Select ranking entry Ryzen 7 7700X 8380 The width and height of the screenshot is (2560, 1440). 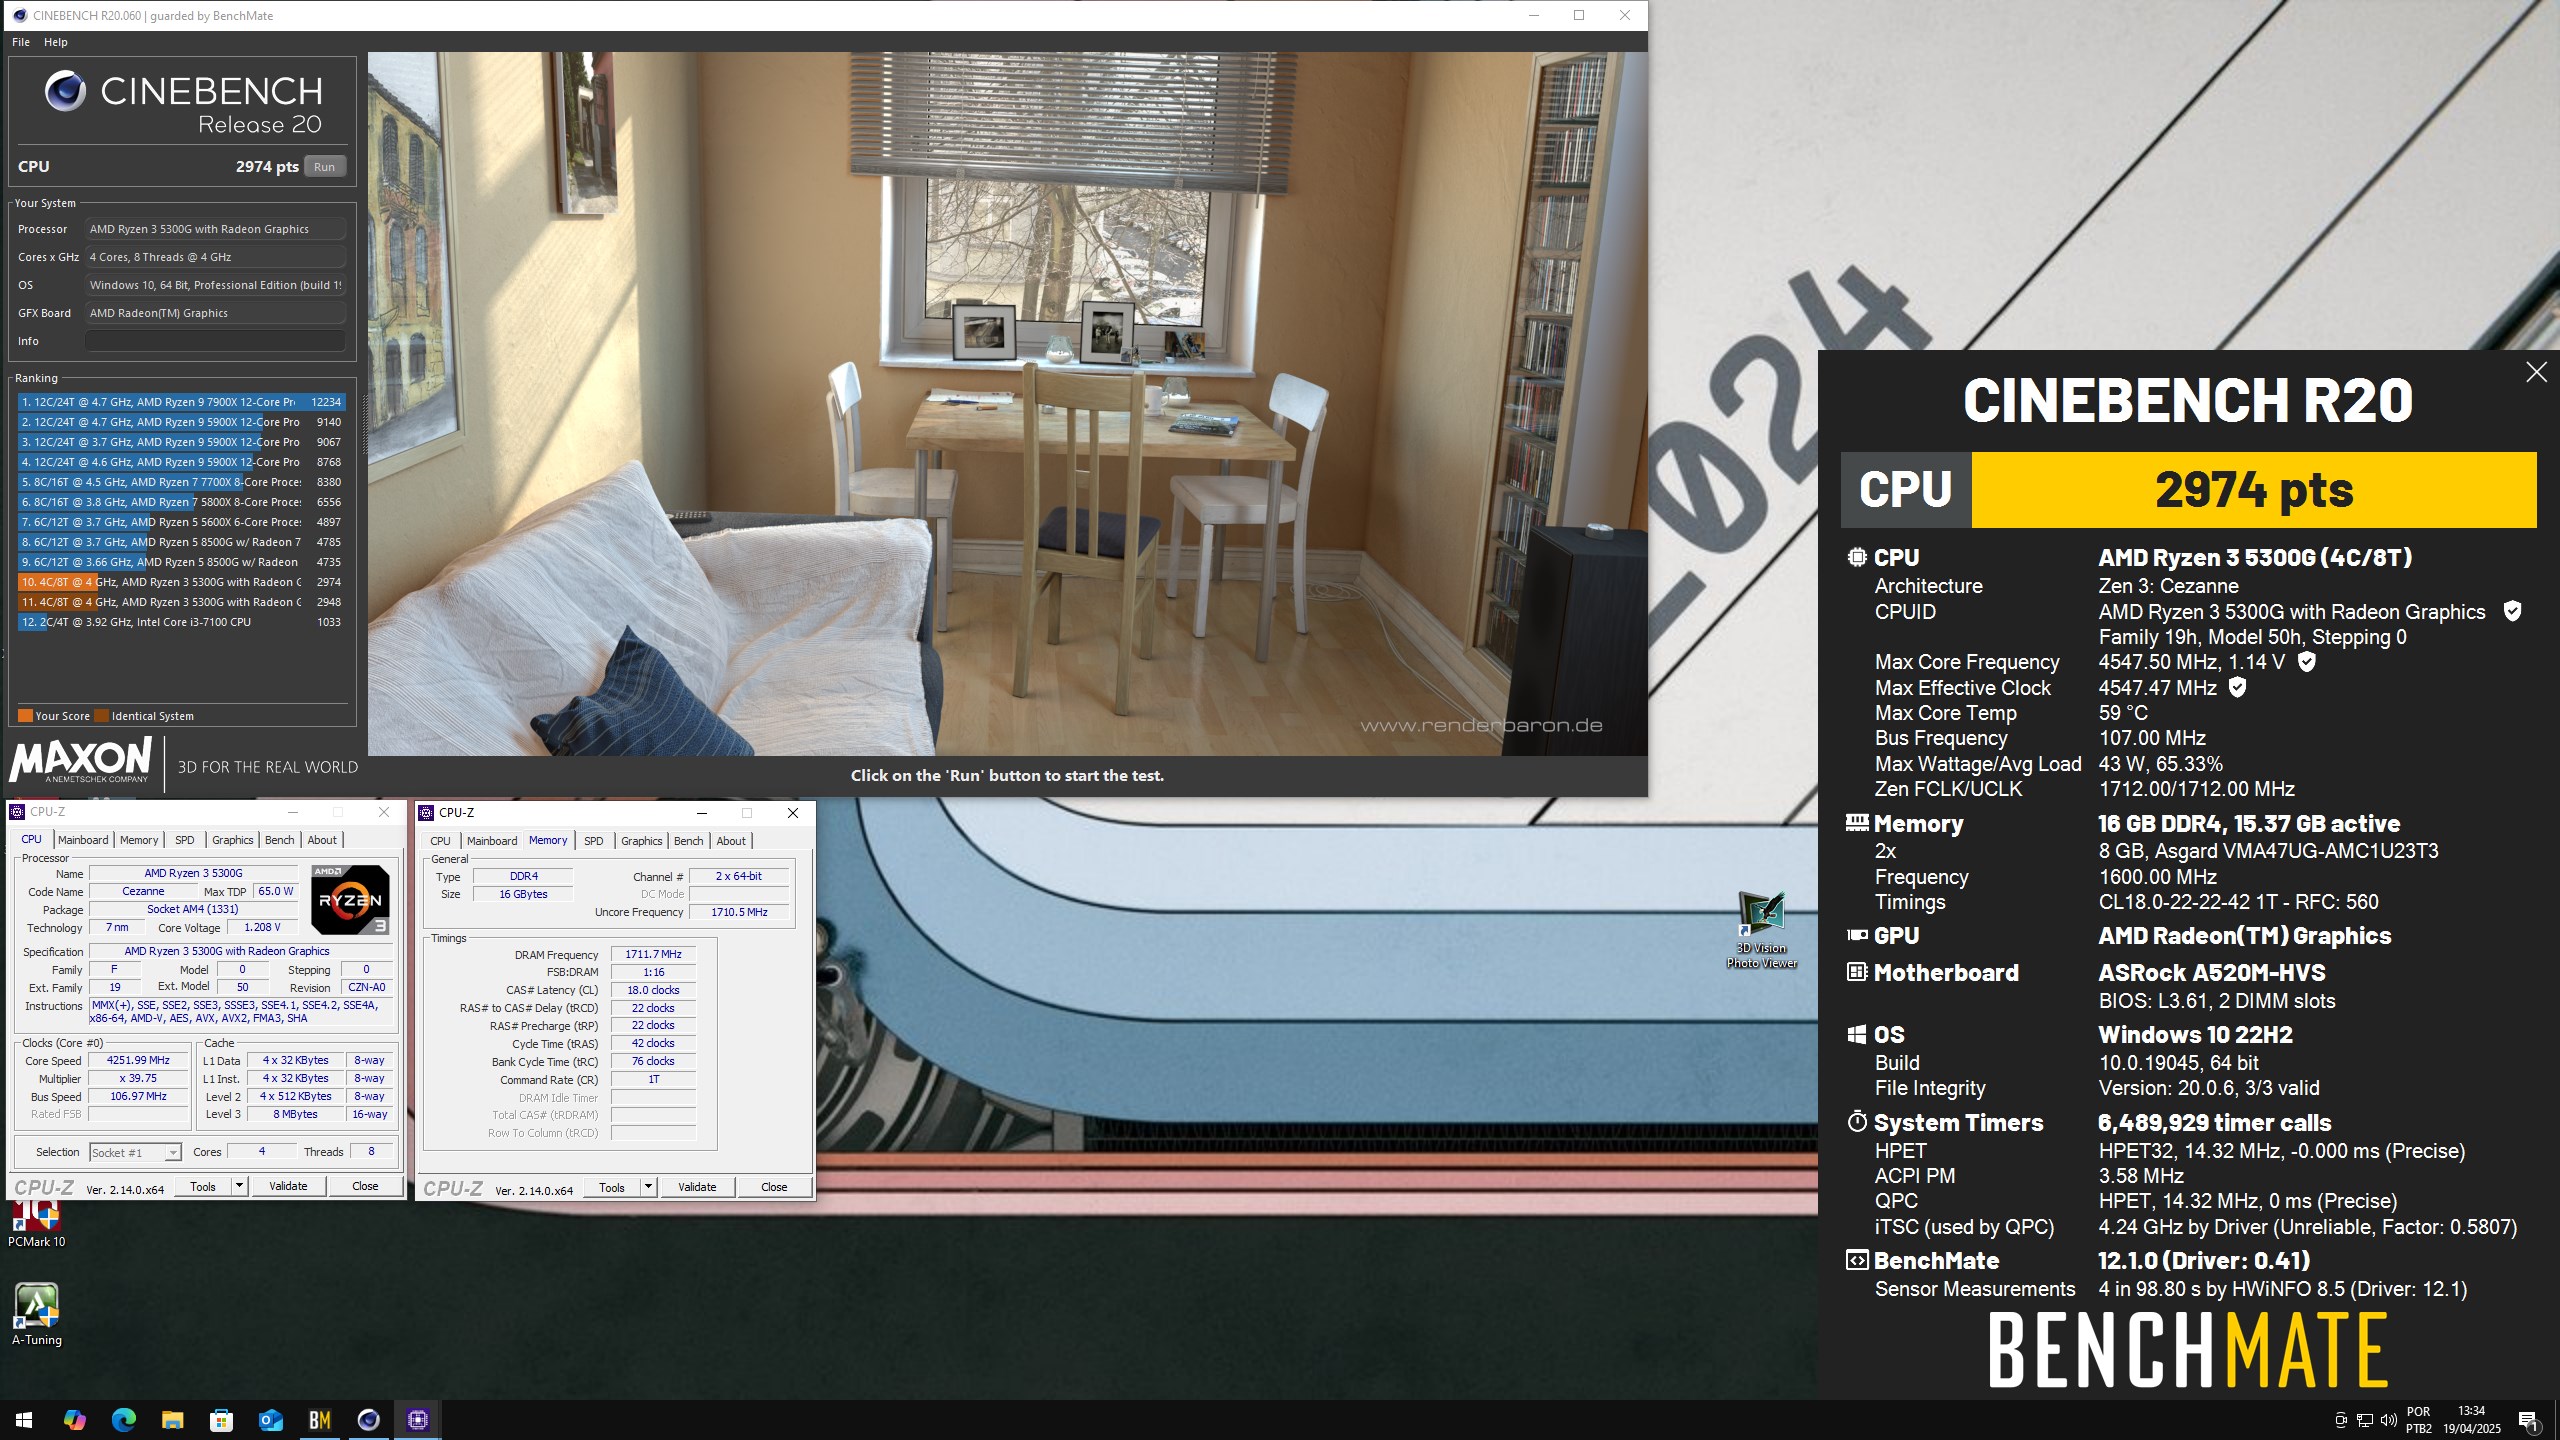tap(181, 482)
